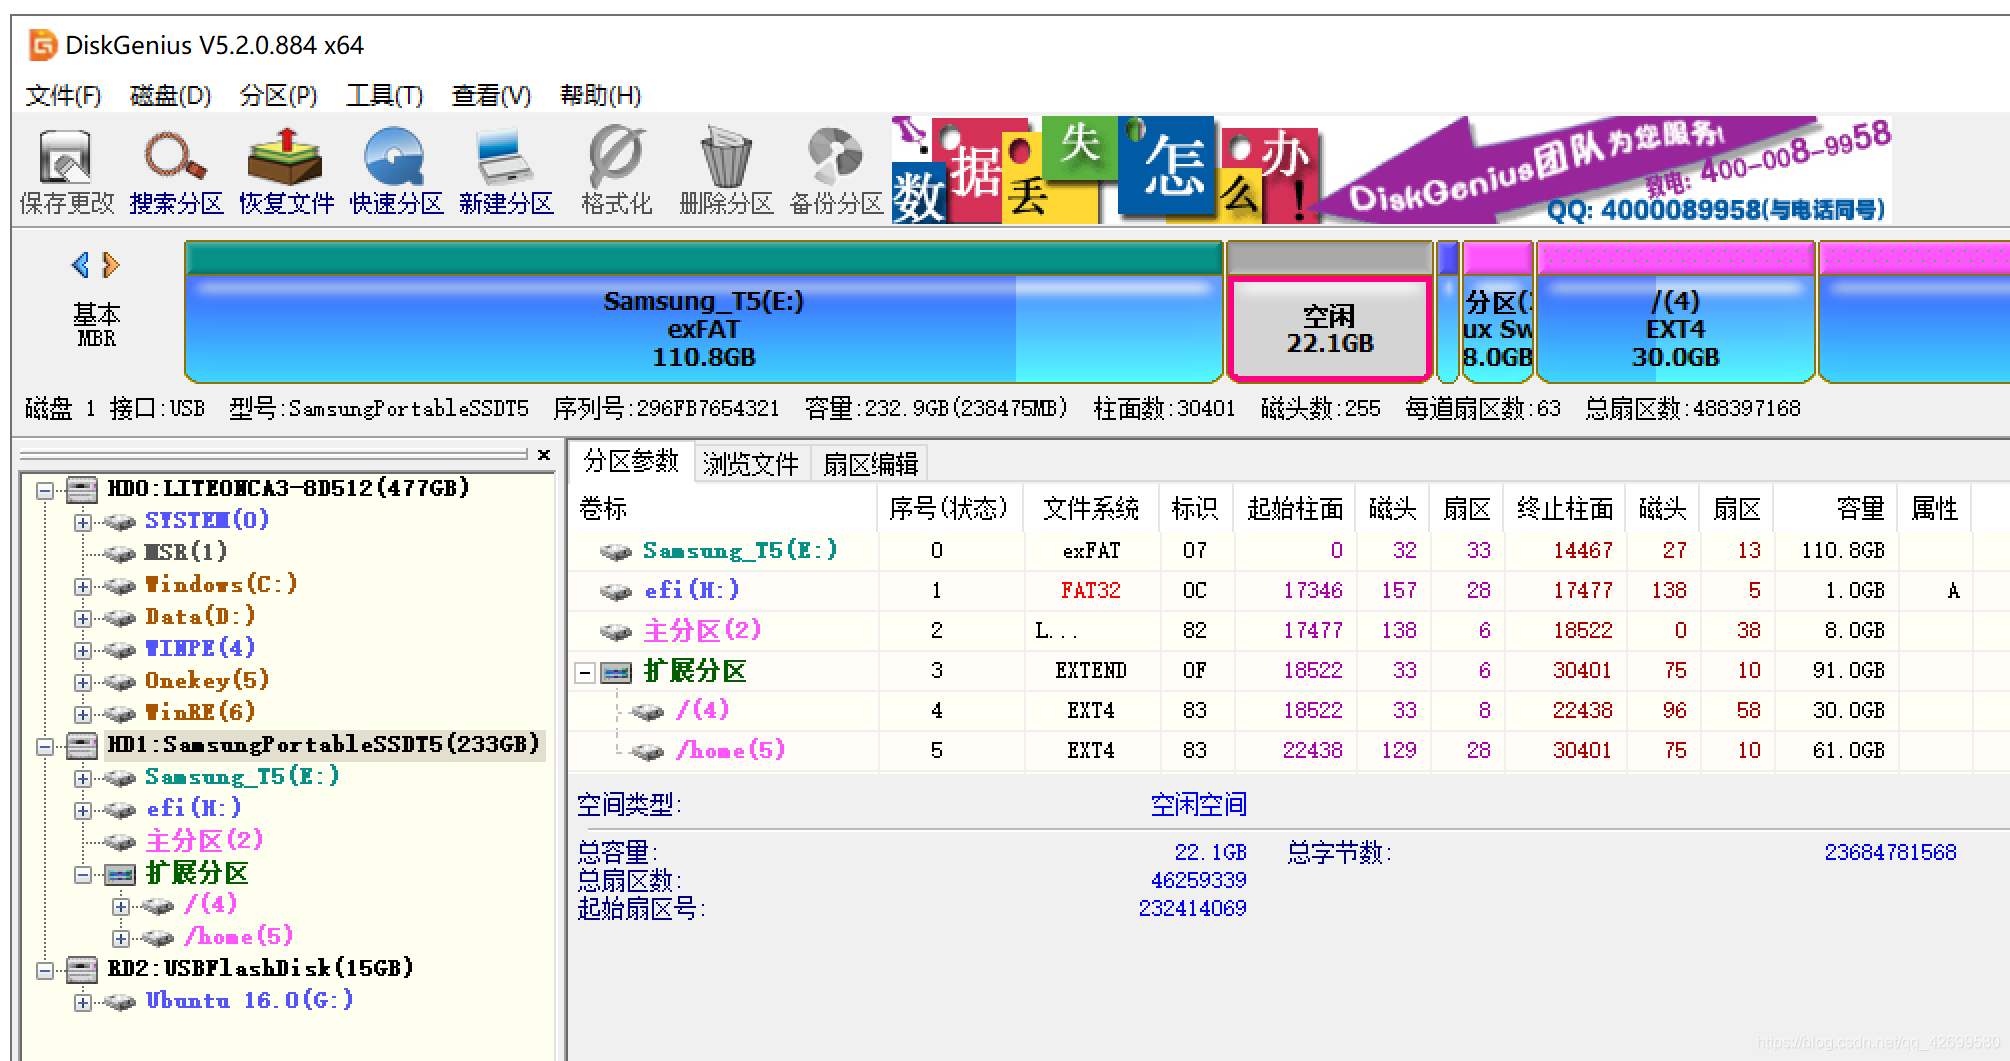2010x1061 pixels.
Task: Collapse extended partition in left tree
Action: (x=83, y=875)
